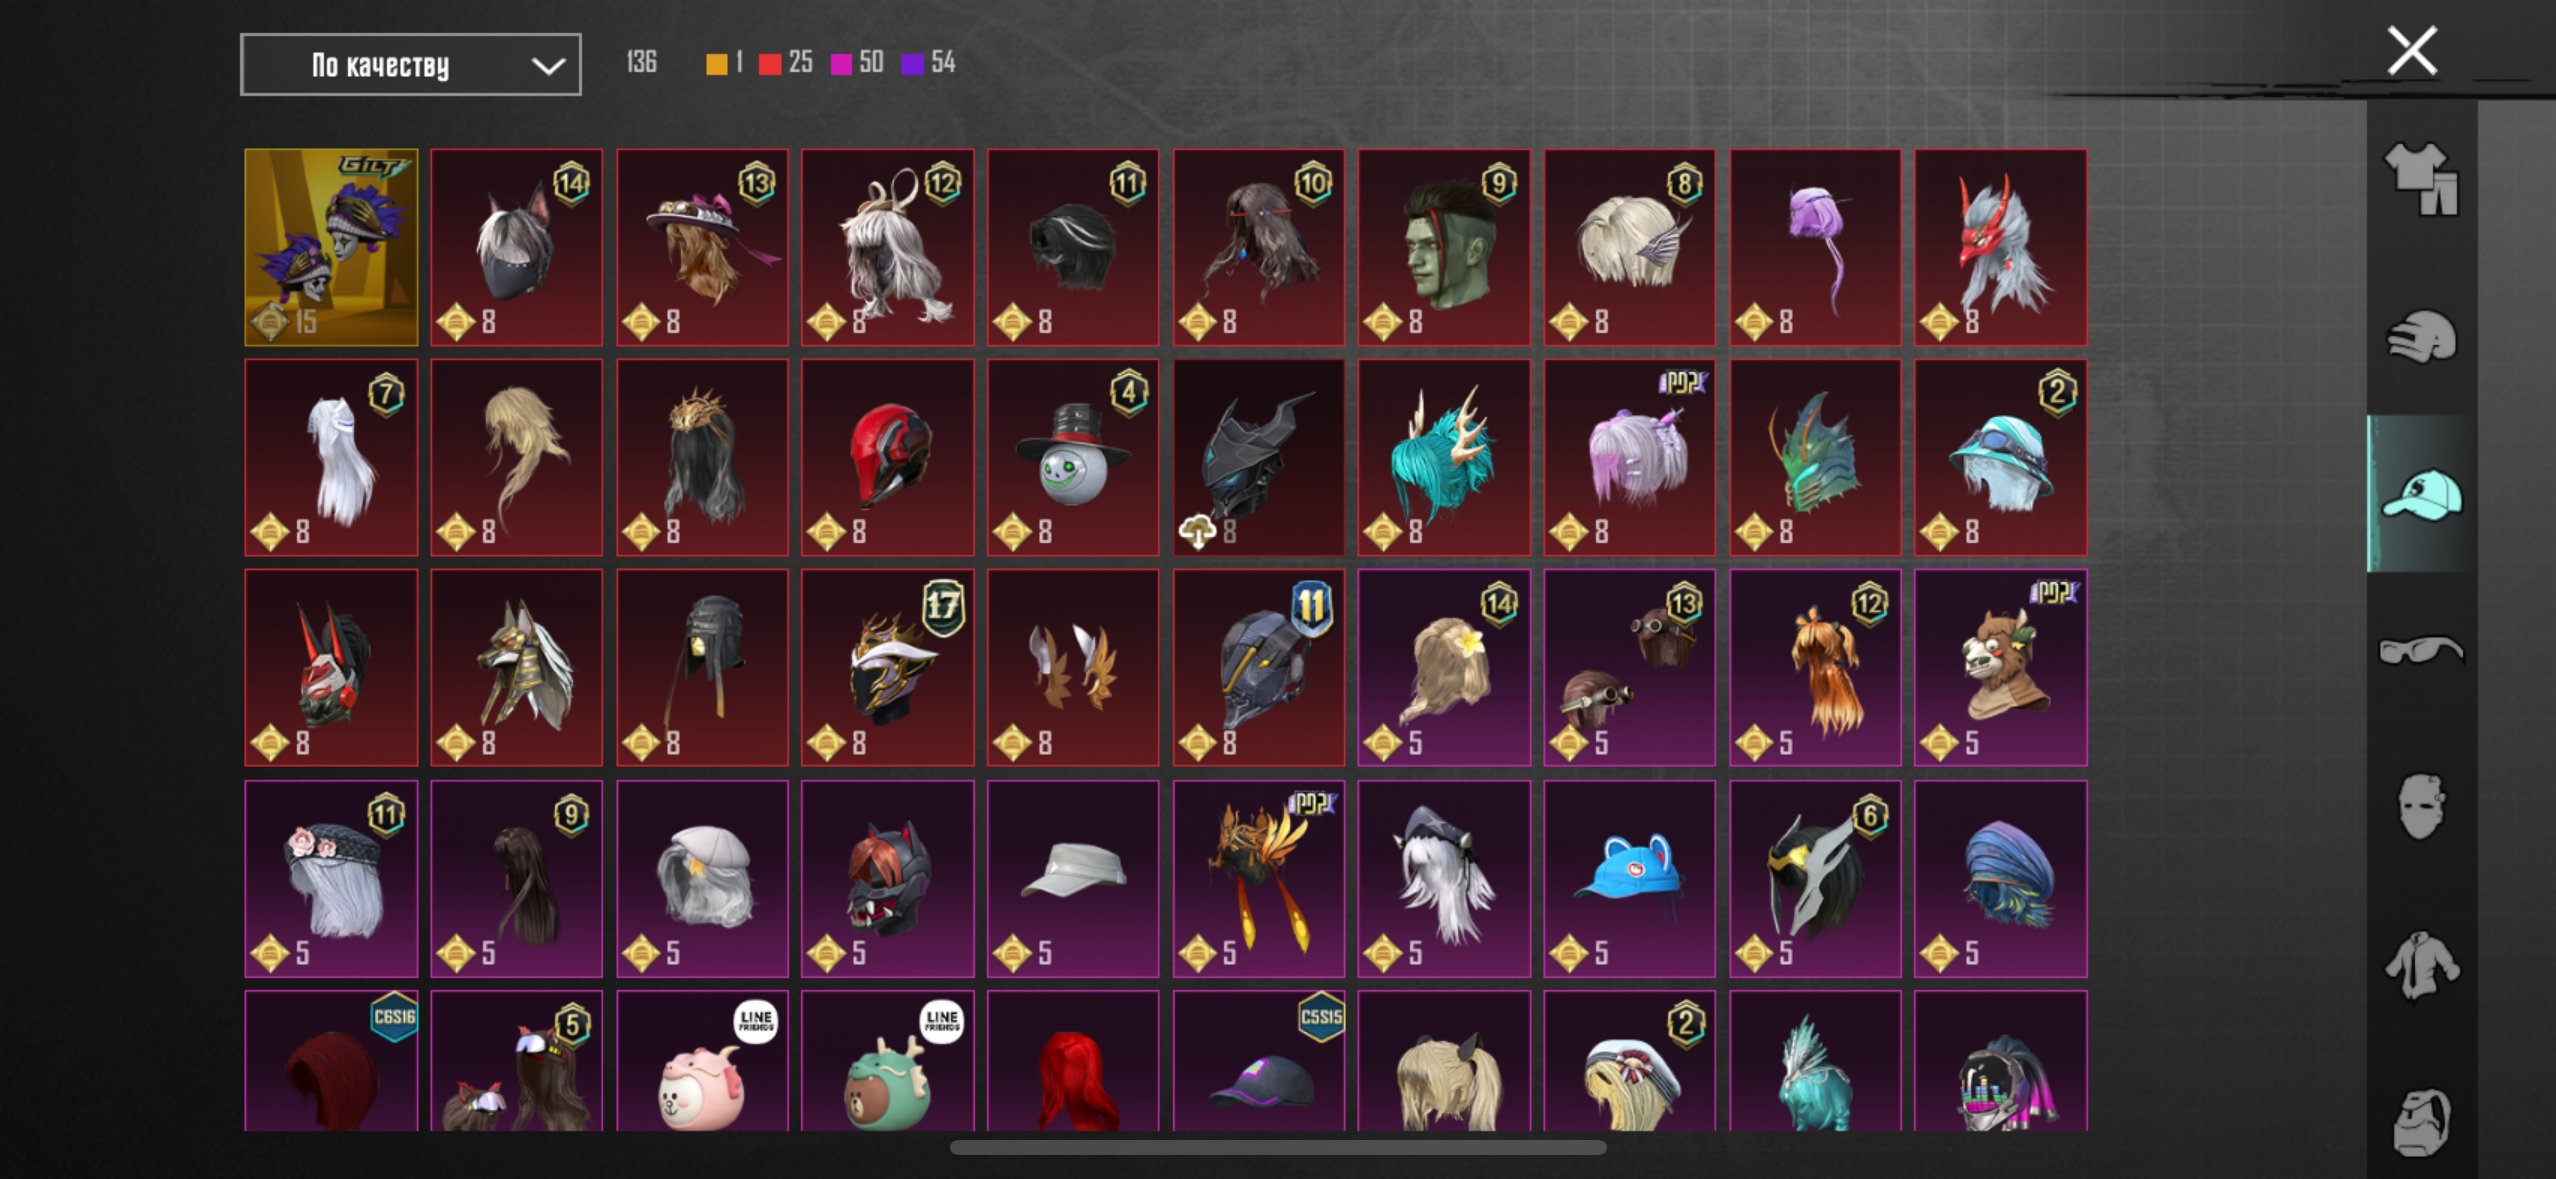Filter by the orange quality swatch
2556x1179 pixels.
coord(716,64)
